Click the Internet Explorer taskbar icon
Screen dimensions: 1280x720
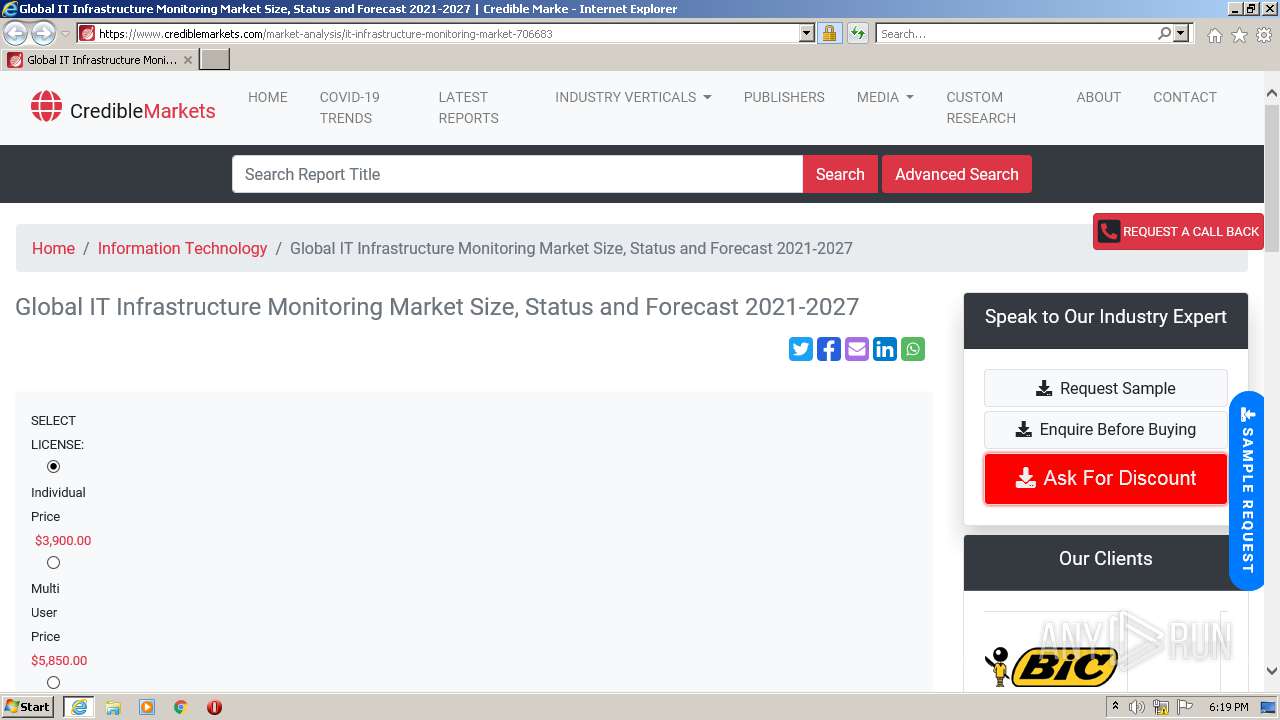coord(79,707)
